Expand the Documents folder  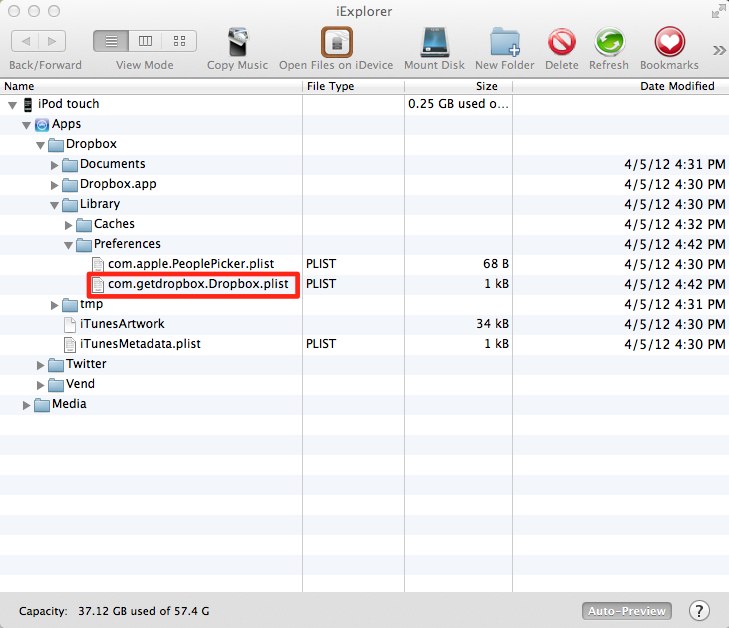pos(54,165)
